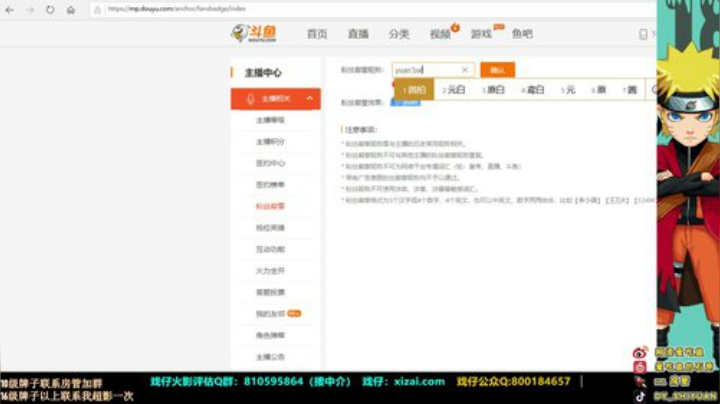Screen dimensions: 720x404
Task: Clear the badge name field with the X
Action: pyautogui.click(x=464, y=70)
